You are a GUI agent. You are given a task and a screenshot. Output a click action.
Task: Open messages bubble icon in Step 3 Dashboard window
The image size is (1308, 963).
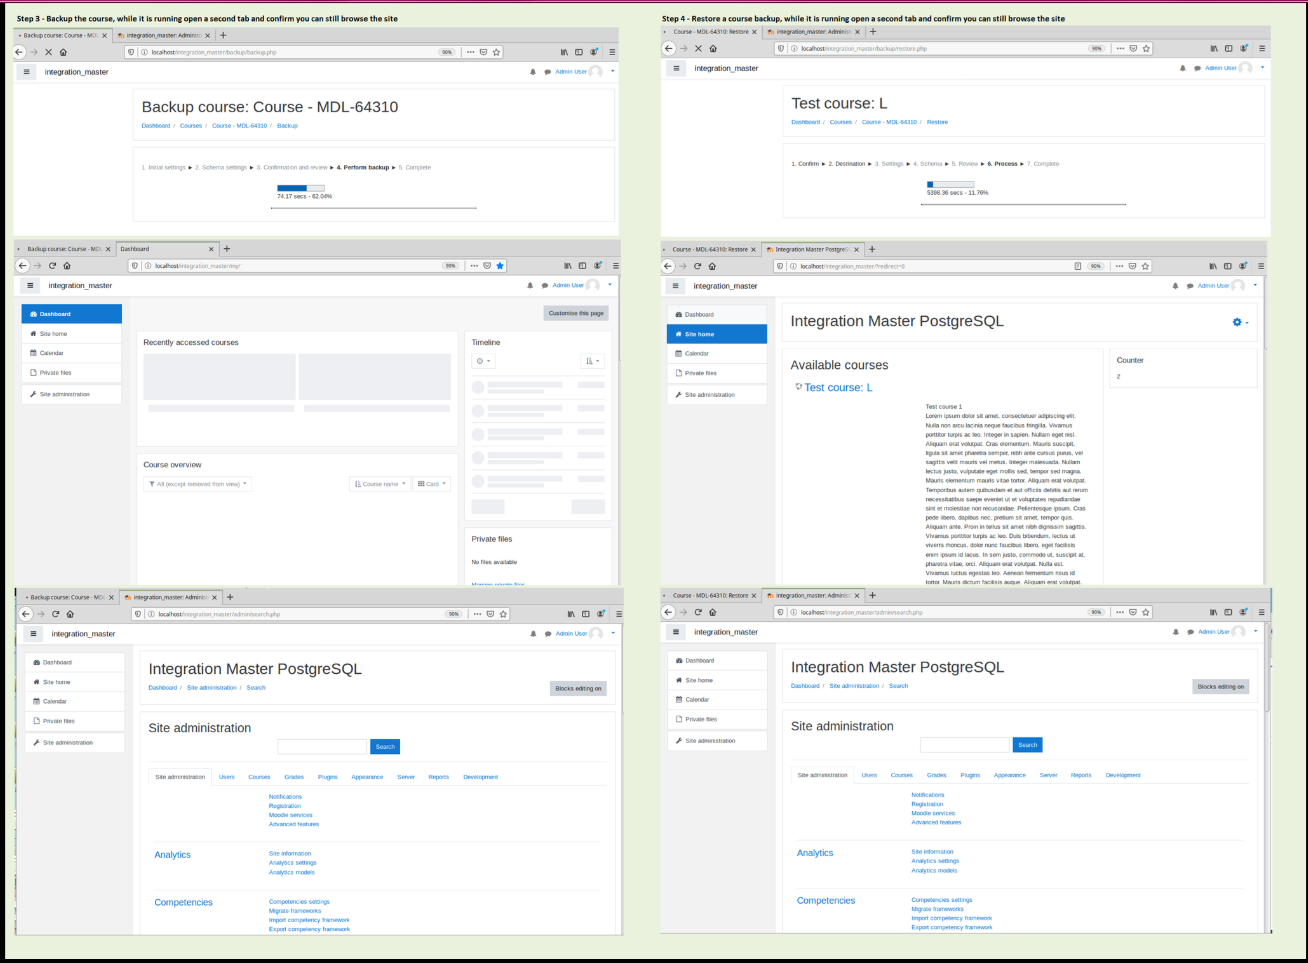pyautogui.click(x=544, y=285)
